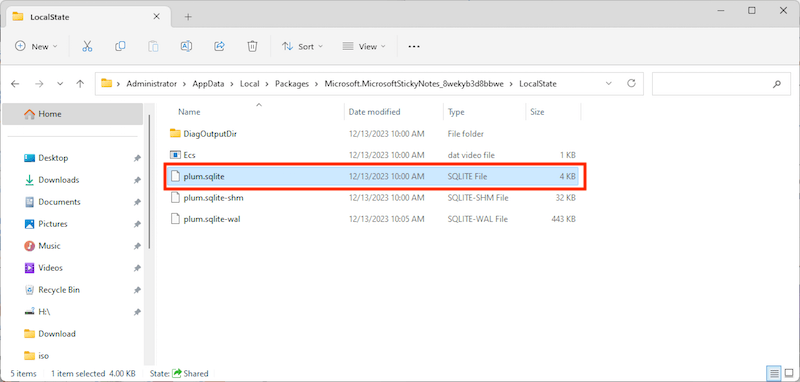This screenshot has height=382, width=800.
Task: Open the View dropdown menu
Action: point(364,46)
